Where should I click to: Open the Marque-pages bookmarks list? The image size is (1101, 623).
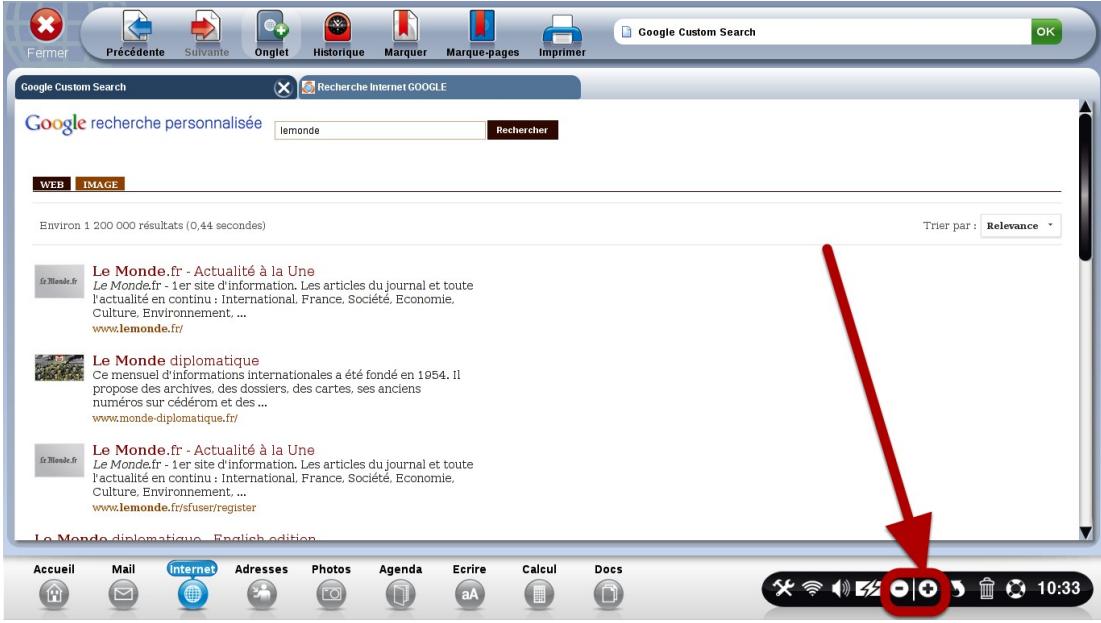click(482, 27)
